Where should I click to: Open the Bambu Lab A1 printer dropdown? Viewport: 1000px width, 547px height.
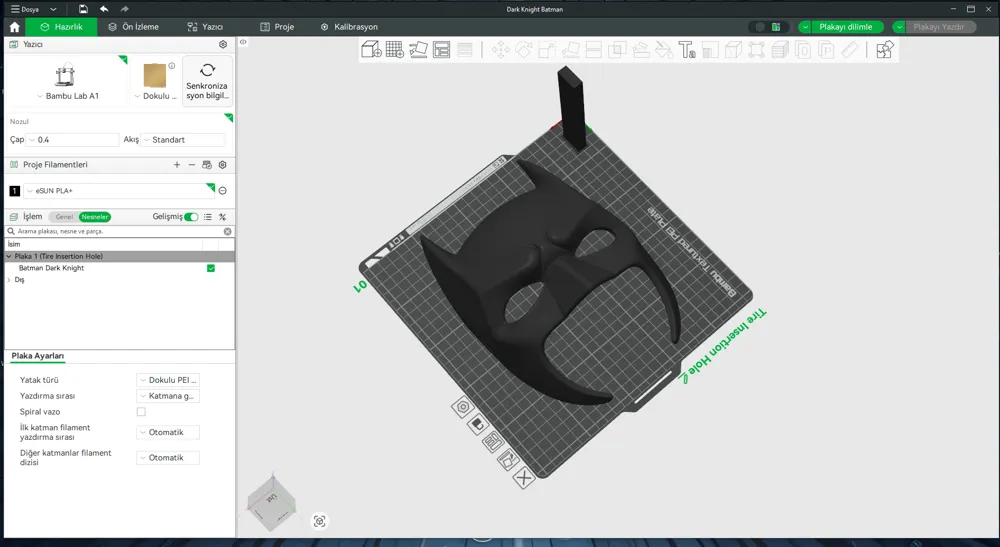(68, 96)
